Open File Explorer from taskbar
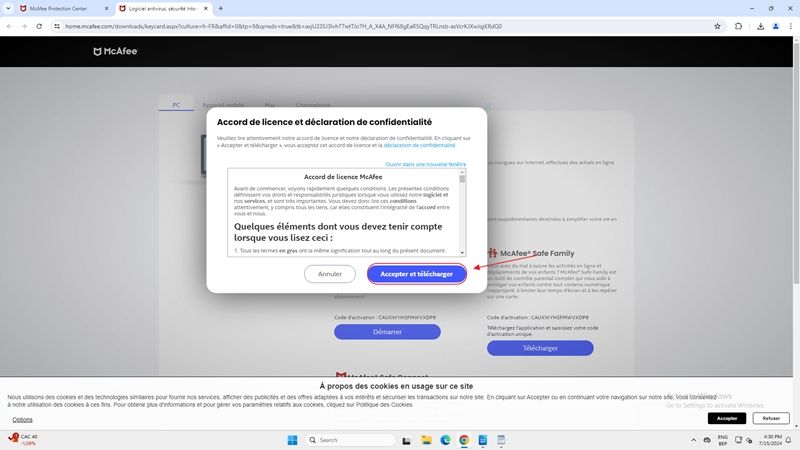This screenshot has width=800, height=450. [427, 440]
